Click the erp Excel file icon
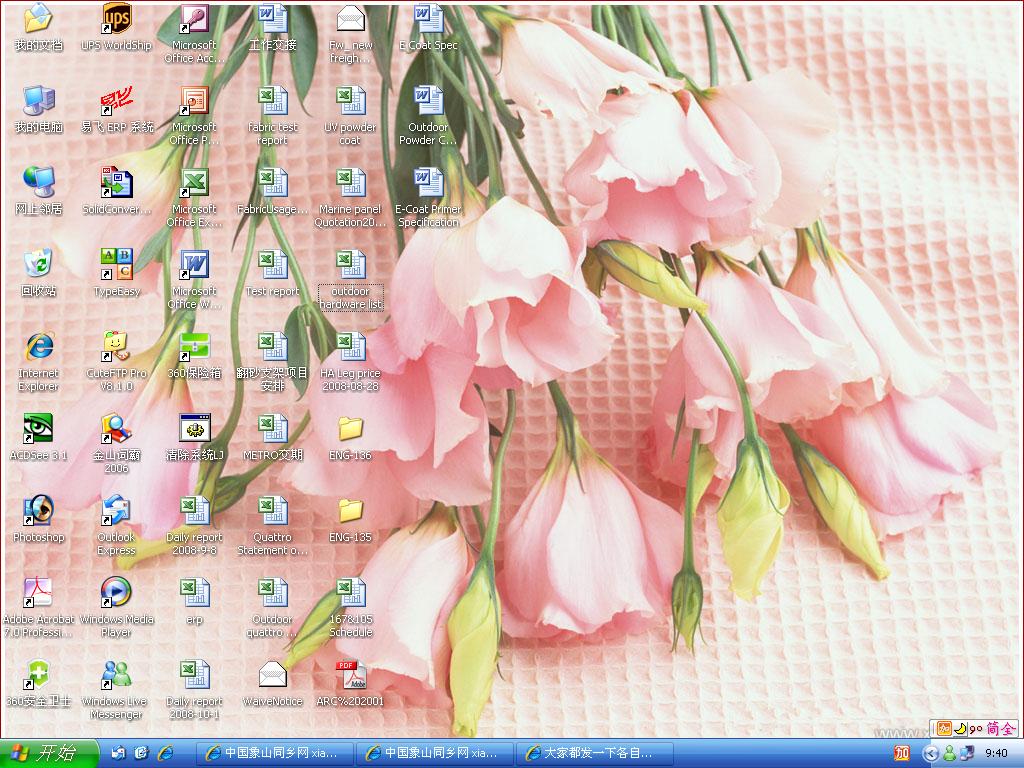Image resolution: width=1024 pixels, height=768 pixels. [194, 601]
